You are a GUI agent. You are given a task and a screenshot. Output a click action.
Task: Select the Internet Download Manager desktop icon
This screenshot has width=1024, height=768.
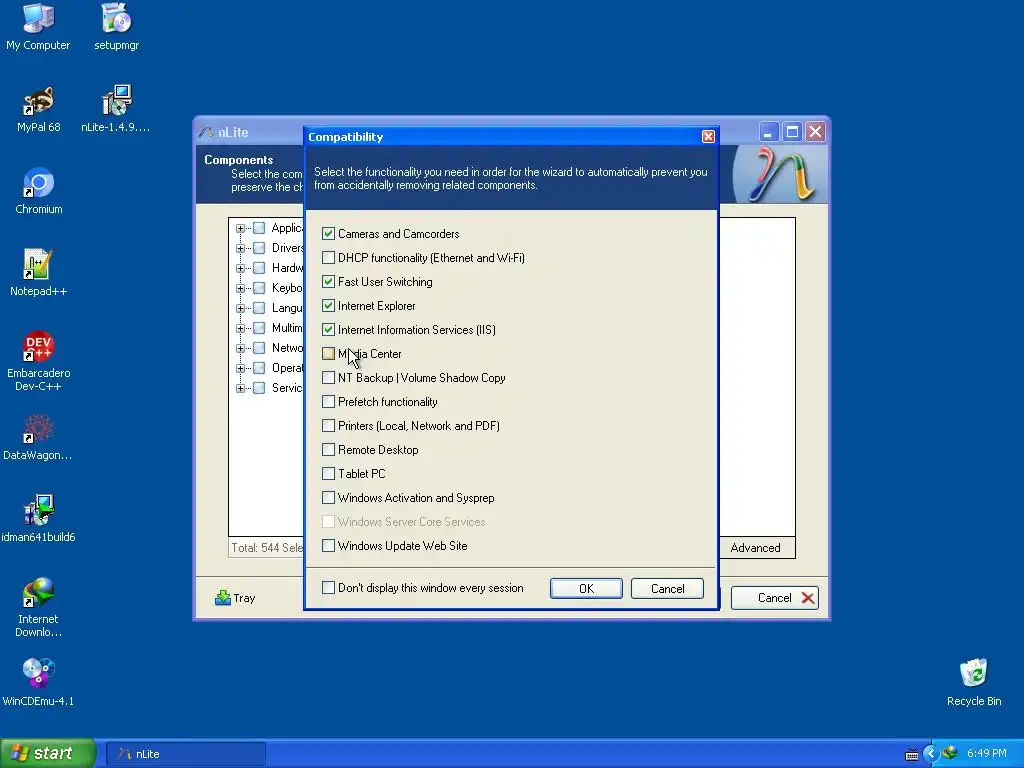[x=39, y=608]
